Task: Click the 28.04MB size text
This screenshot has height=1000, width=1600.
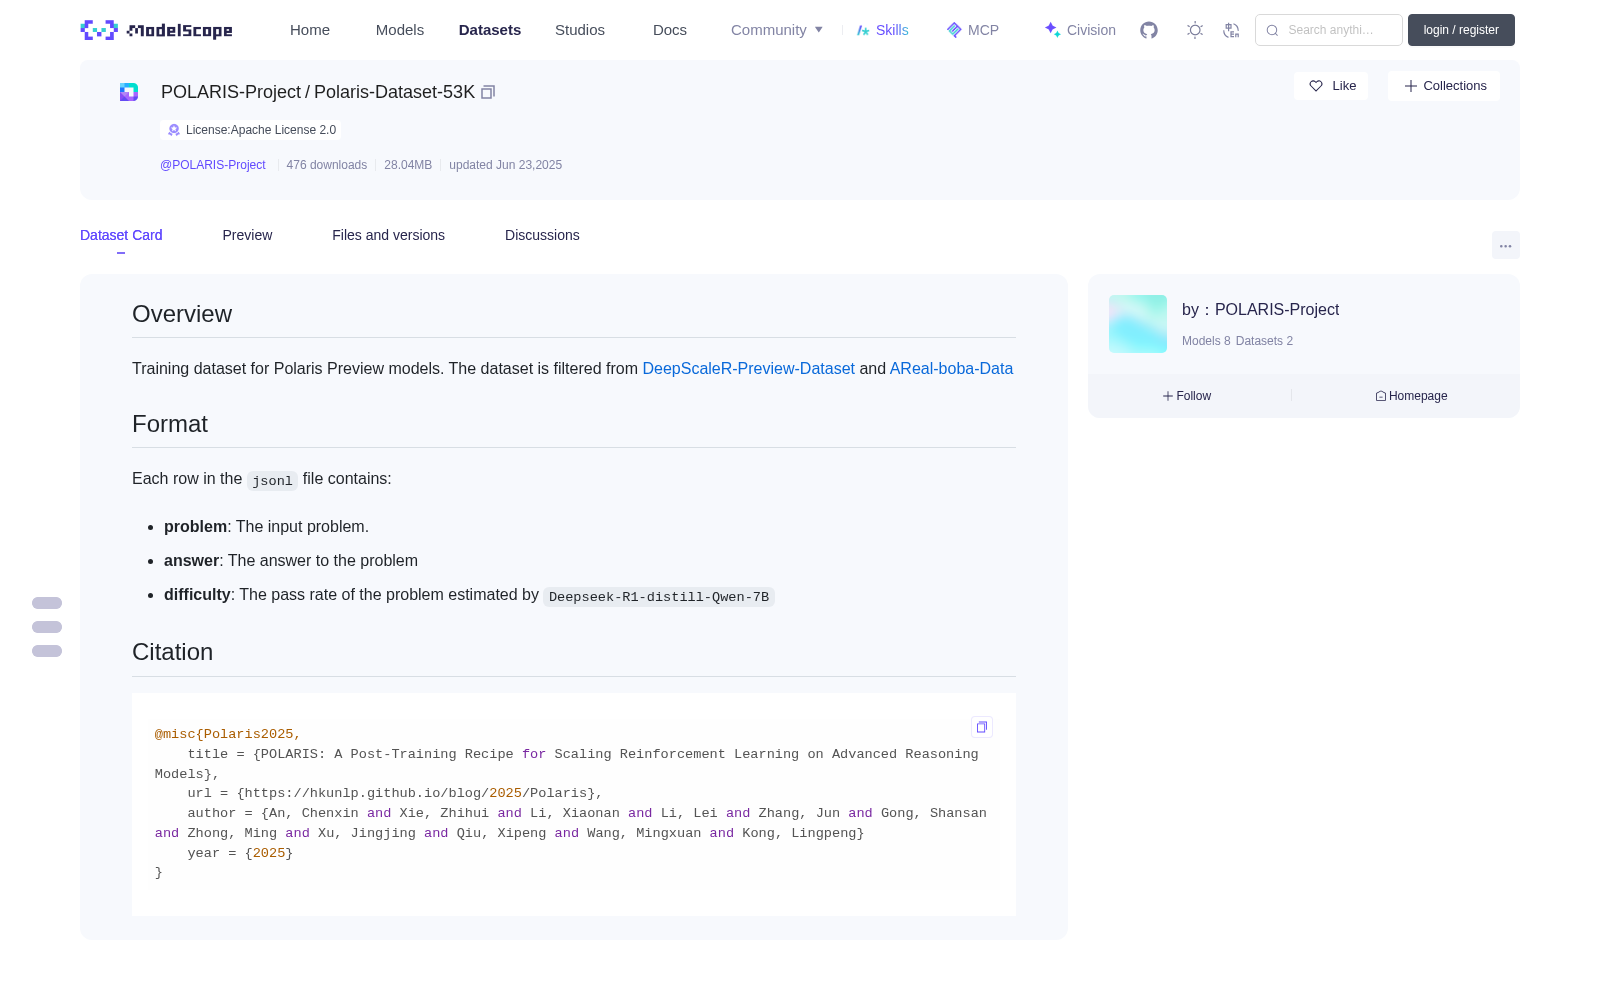Action: click(408, 165)
